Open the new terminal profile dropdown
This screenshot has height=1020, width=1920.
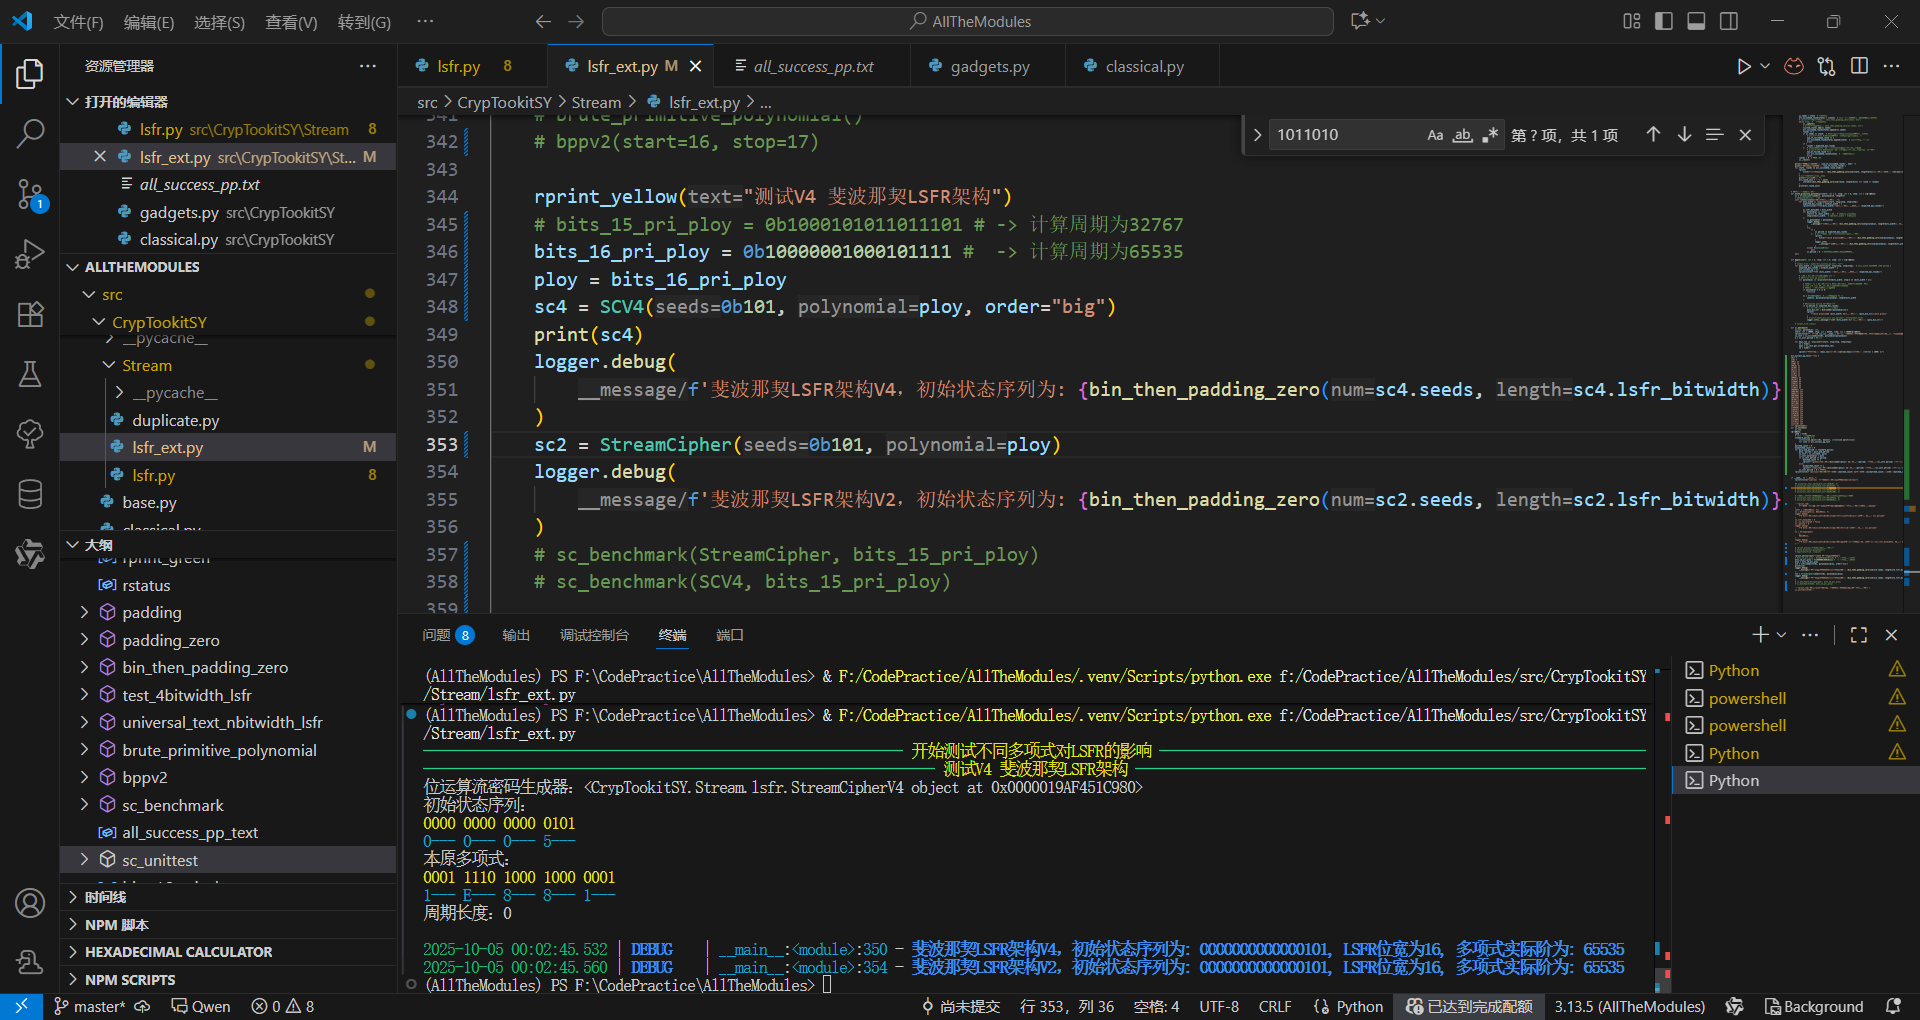coord(1781,635)
